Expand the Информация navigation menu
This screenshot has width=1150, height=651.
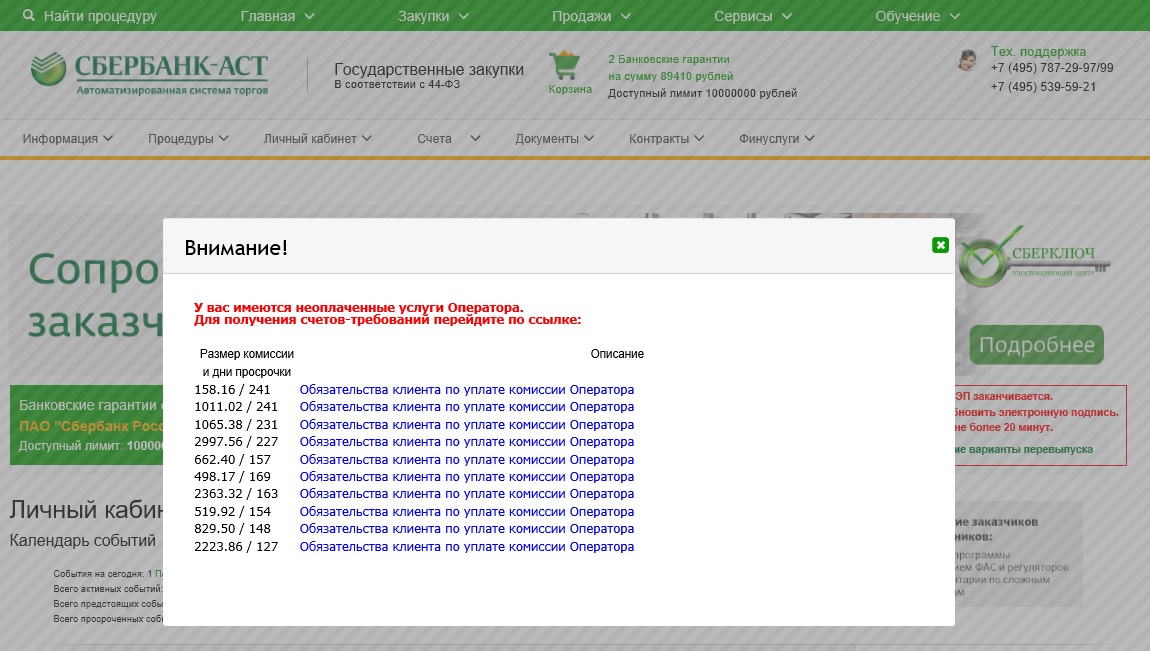click(68, 139)
